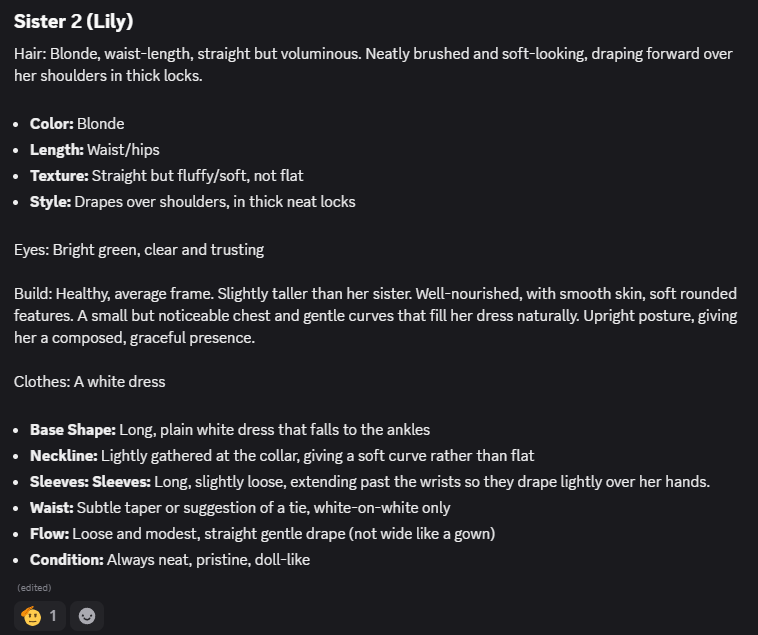Click the bold Color: label
This screenshot has width=758, height=635.
51,124
